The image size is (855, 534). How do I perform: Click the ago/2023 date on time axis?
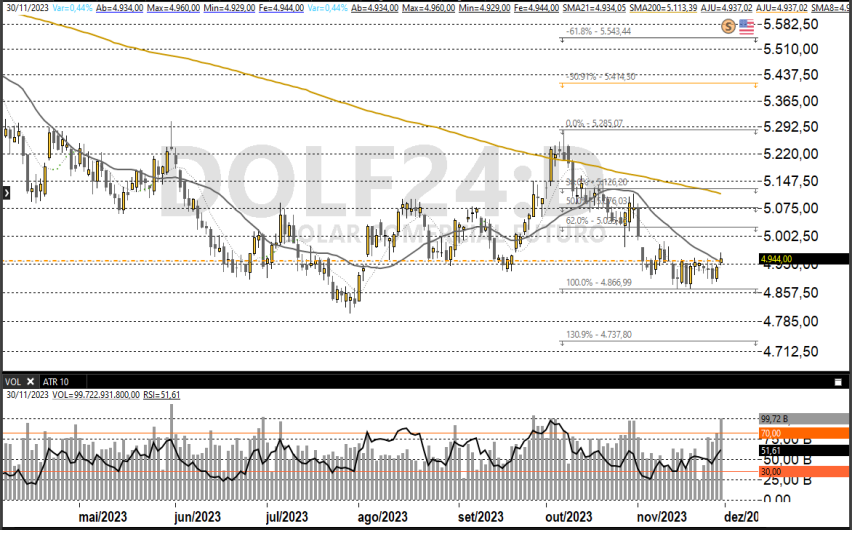pos(382,517)
